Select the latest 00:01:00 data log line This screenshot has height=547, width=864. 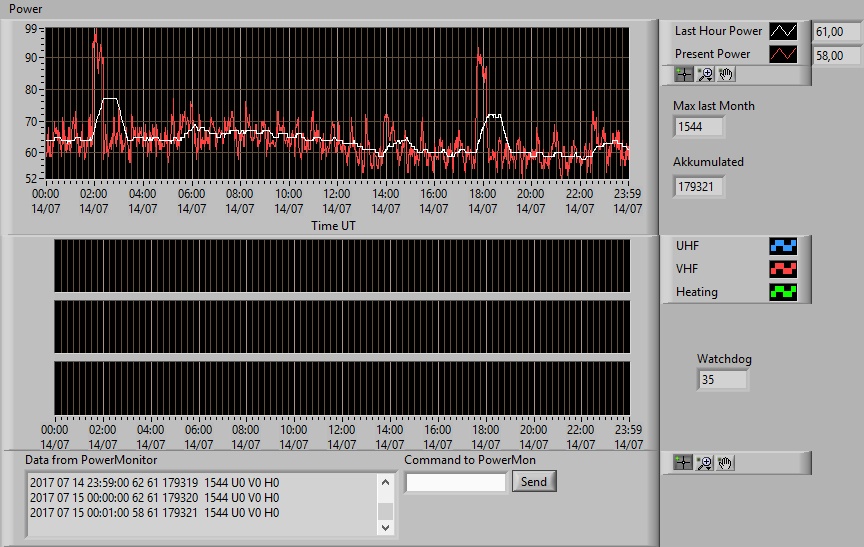(155, 513)
